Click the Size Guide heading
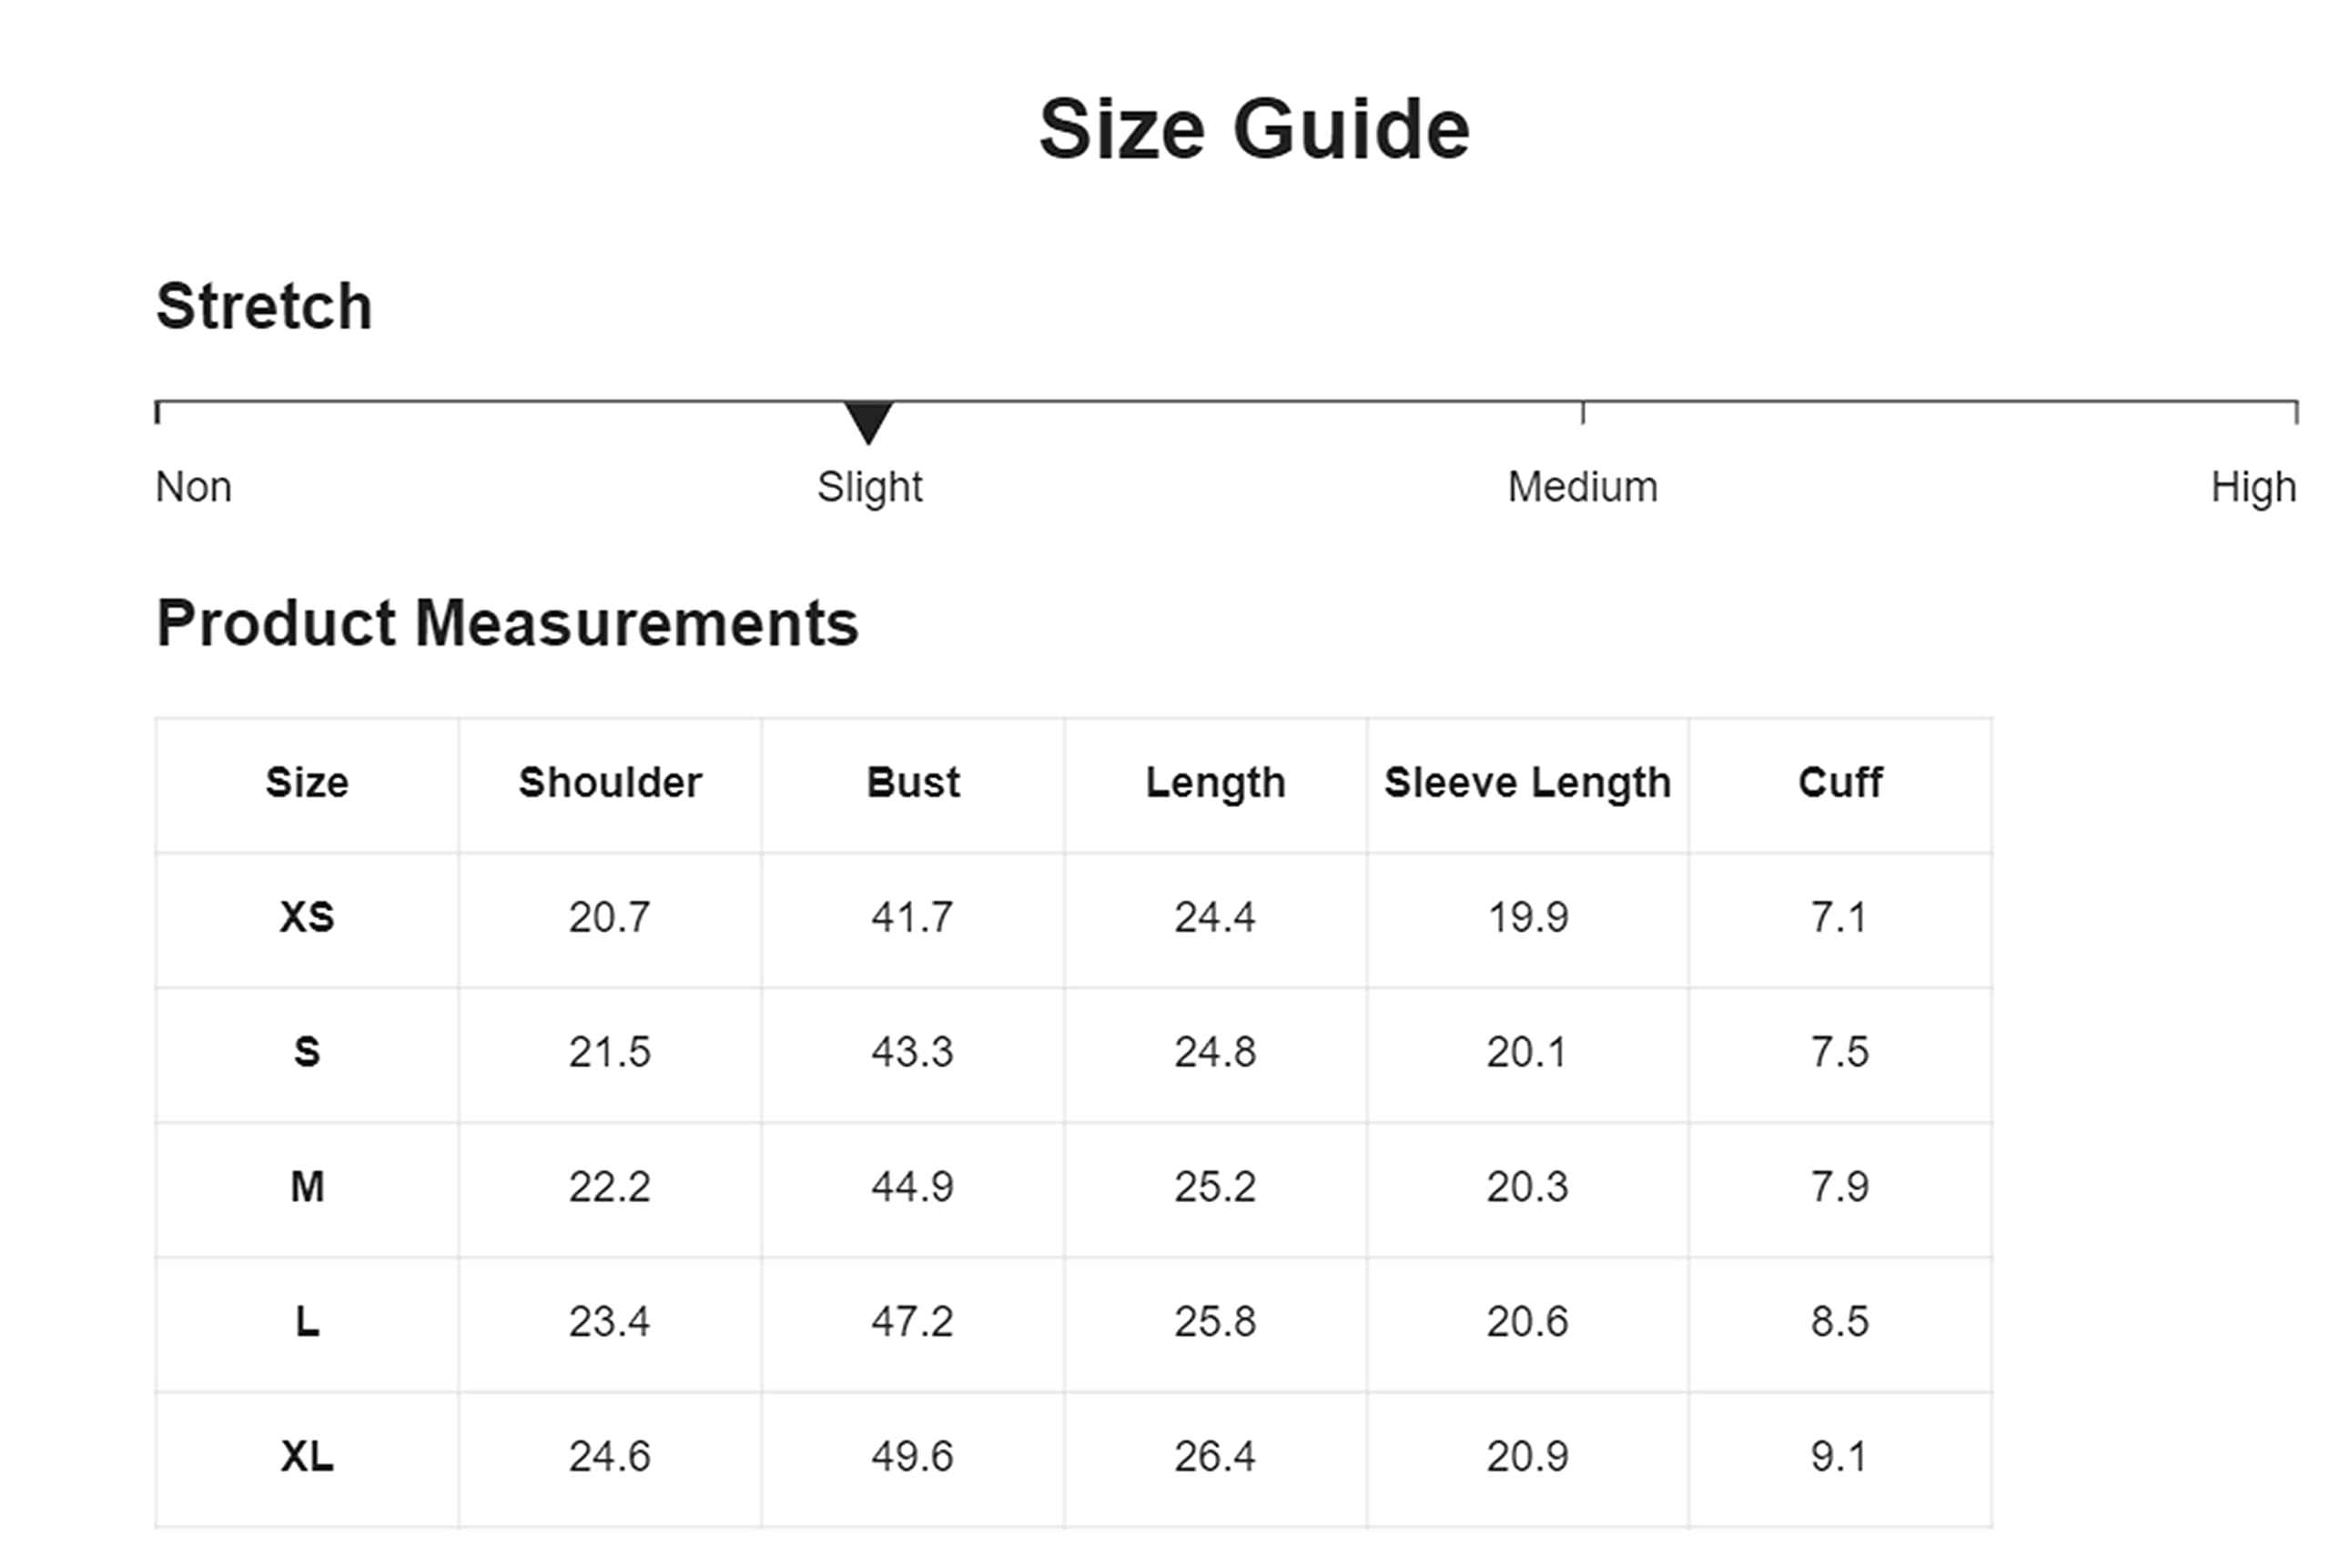Screen dimensions: 2330x1568 (1254, 129)
